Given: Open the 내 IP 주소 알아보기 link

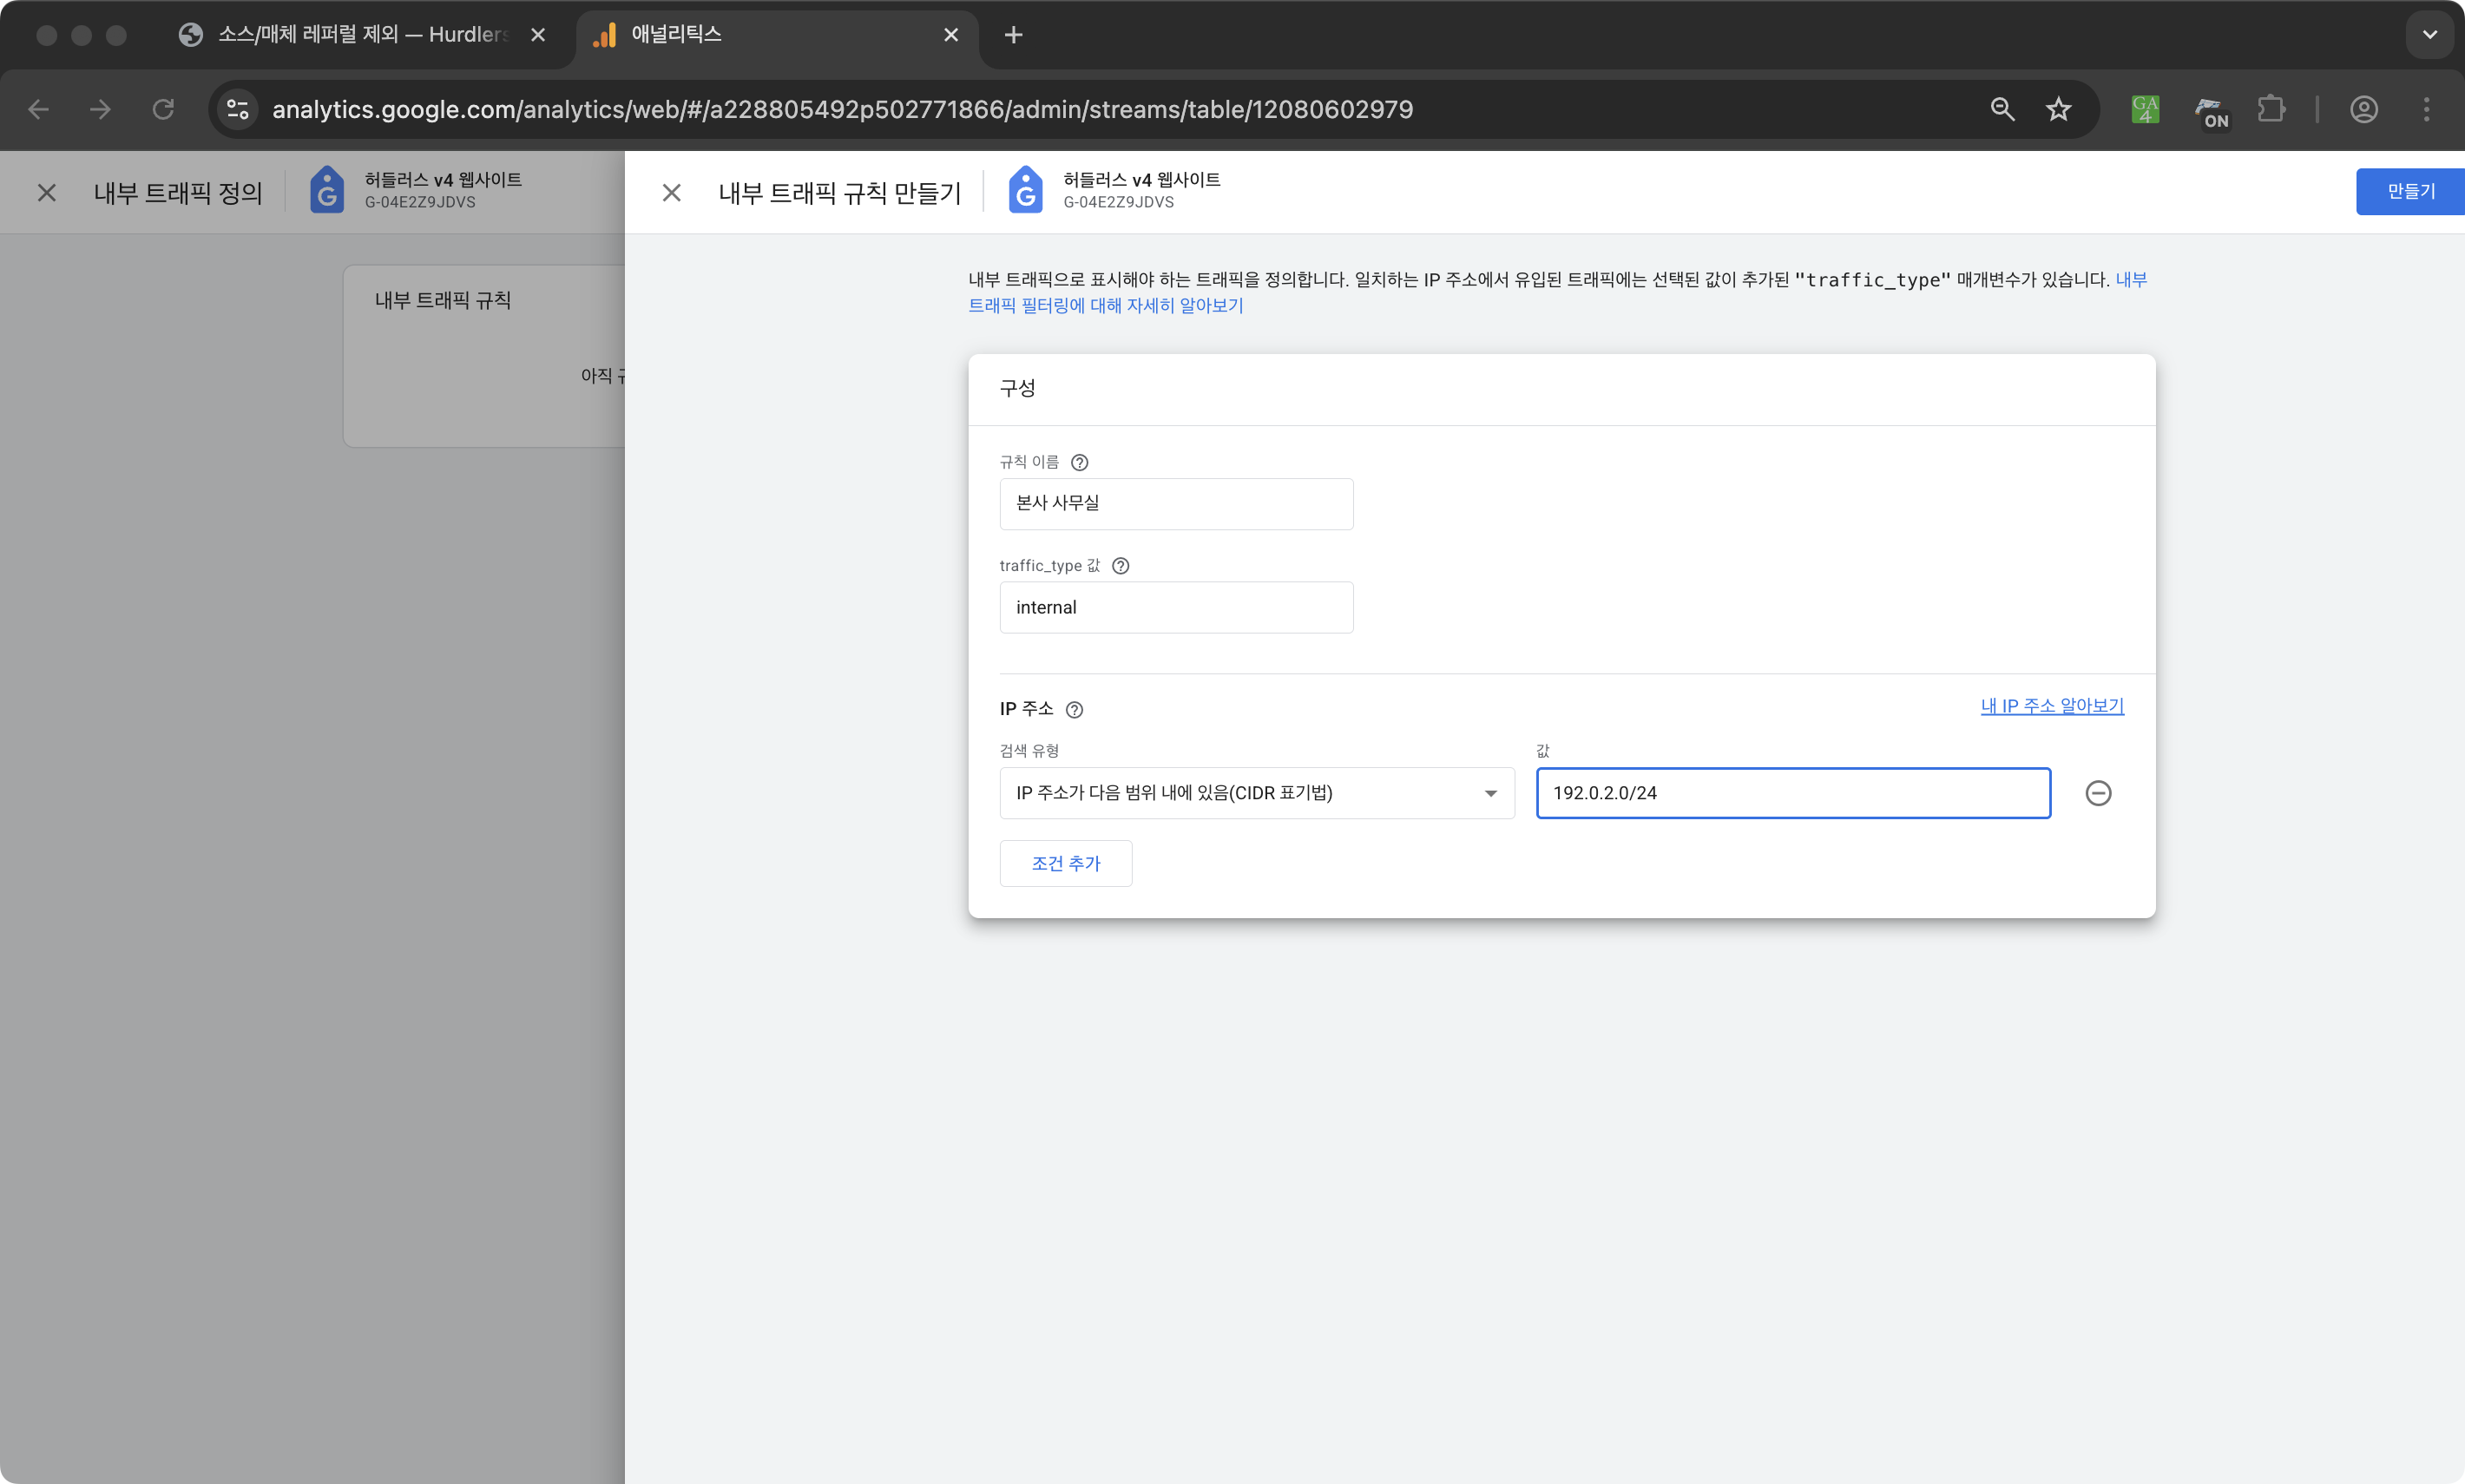Looking at the screenshot, I should [x=2052, y=706].
